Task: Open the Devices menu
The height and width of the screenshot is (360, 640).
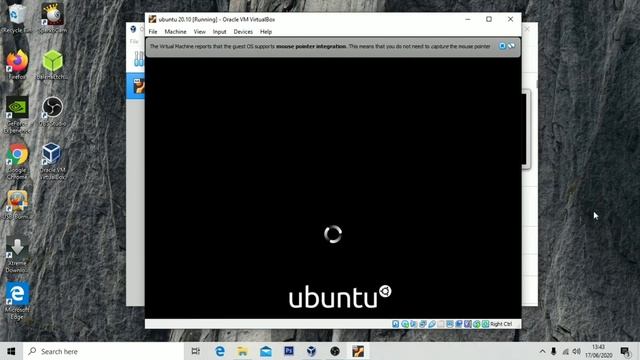Action: [243, 32]
